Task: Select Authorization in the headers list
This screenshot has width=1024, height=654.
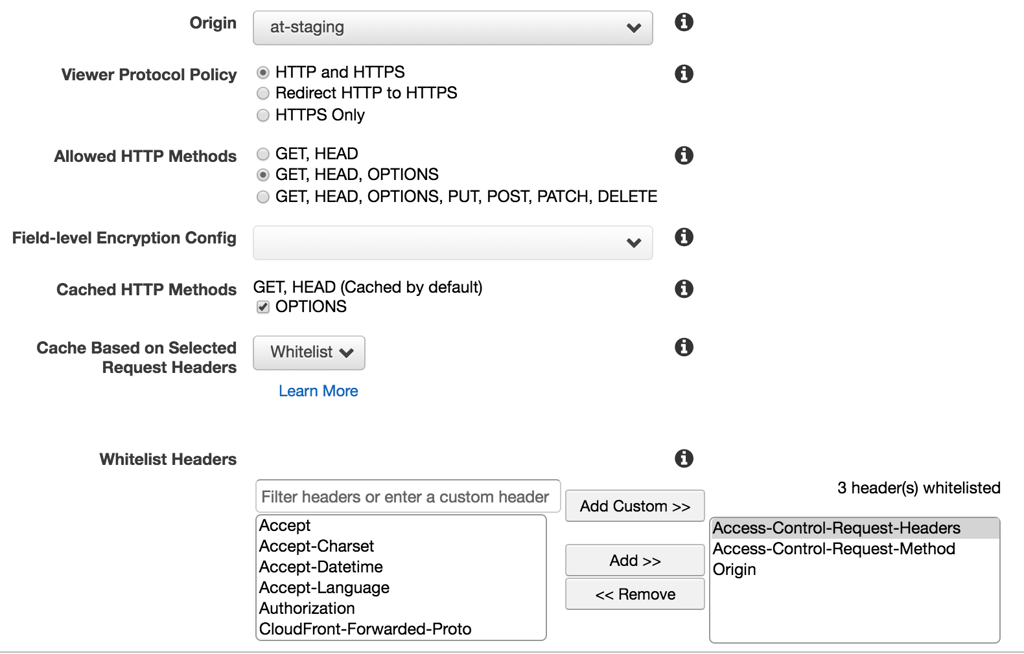Action: pos(307,608)
